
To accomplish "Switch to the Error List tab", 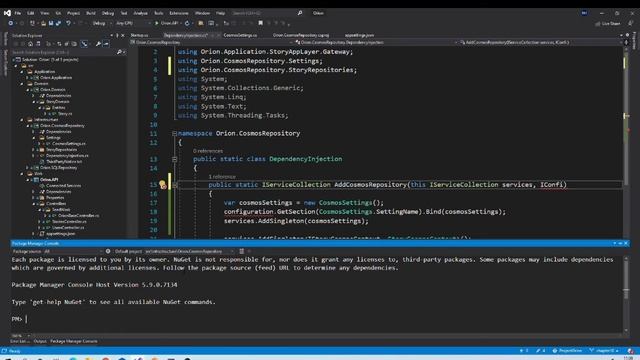I will pyautogui.click(x=20, y=341).
